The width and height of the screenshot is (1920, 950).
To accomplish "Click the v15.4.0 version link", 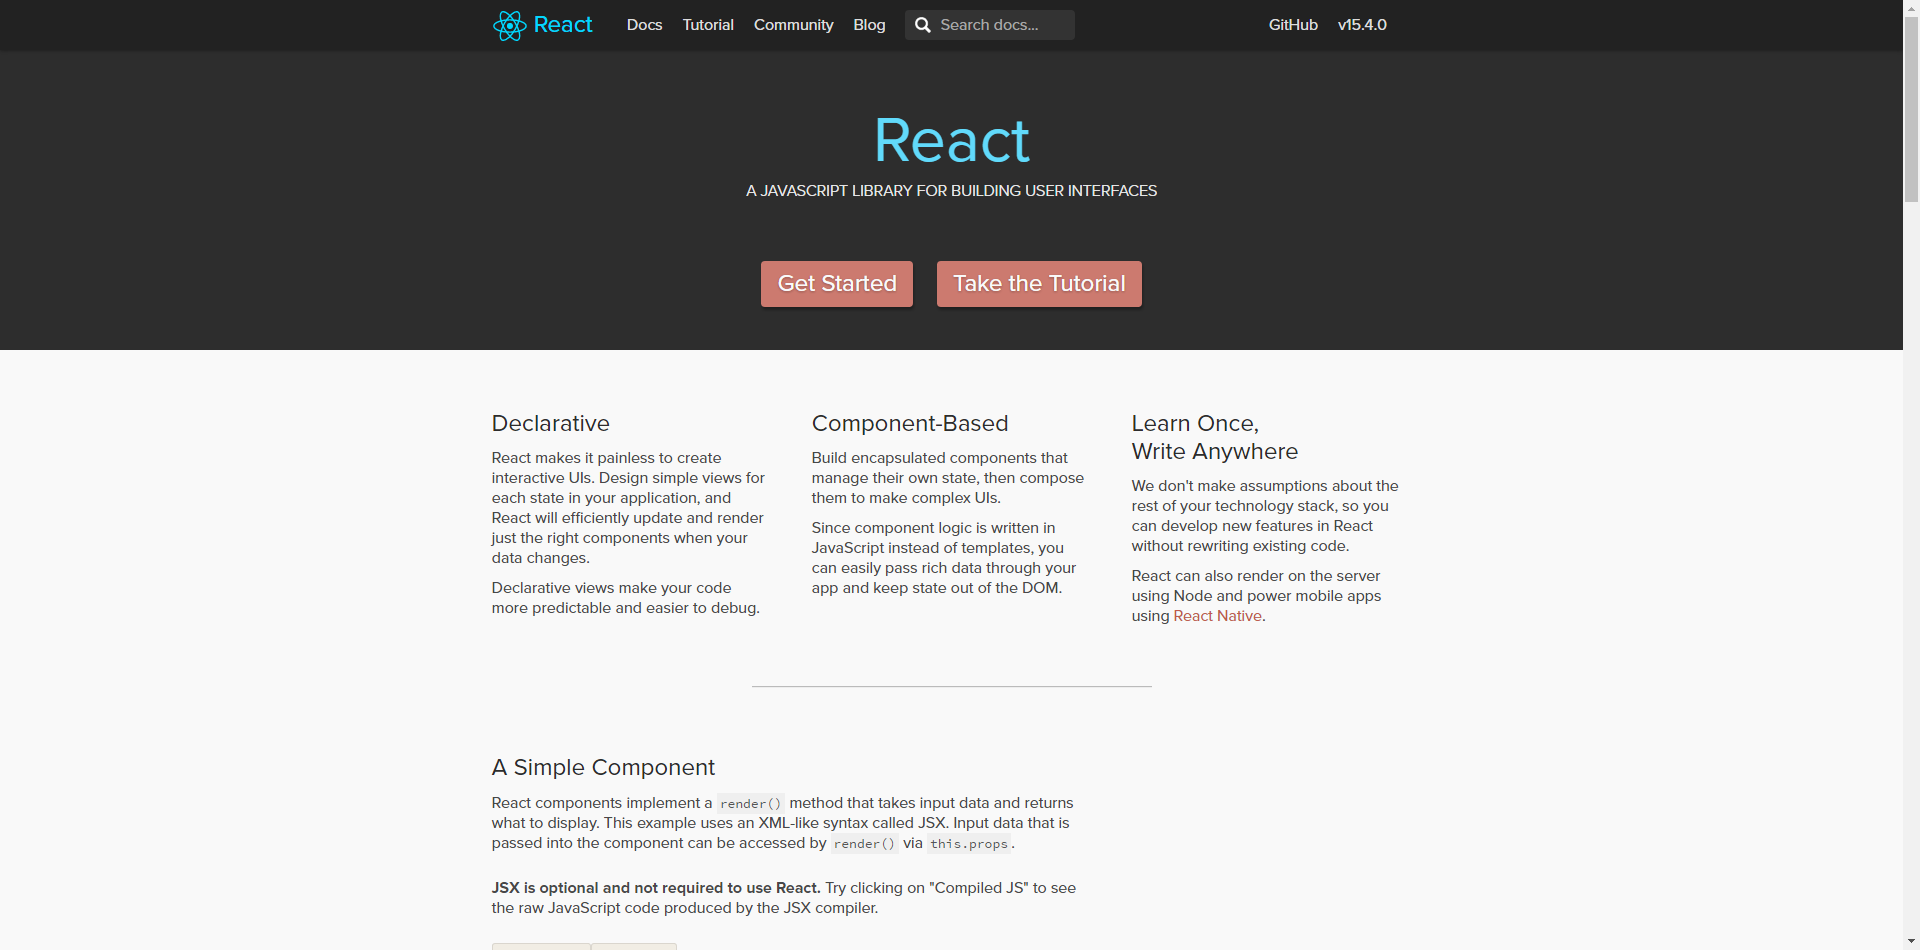I will pos(1362,25).
